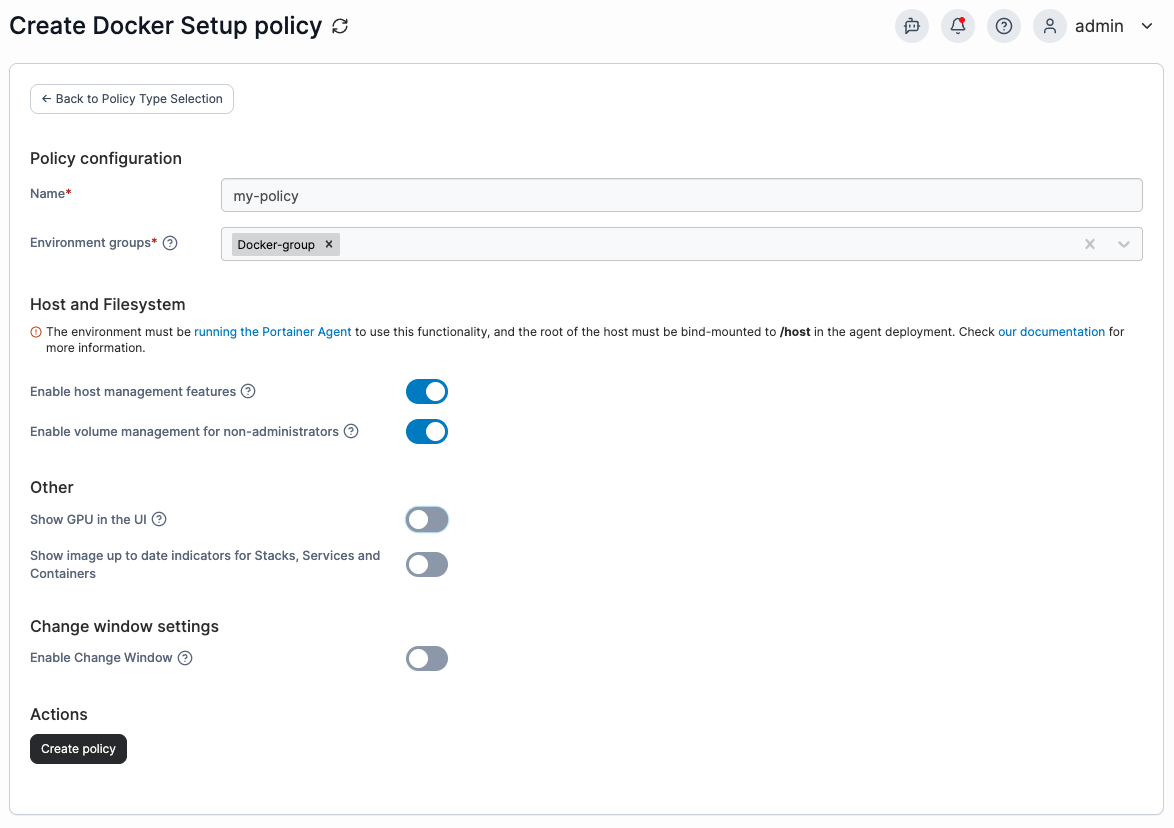Clear all selected environment groups
The image size is (1174, 828).
(1090, 245)
